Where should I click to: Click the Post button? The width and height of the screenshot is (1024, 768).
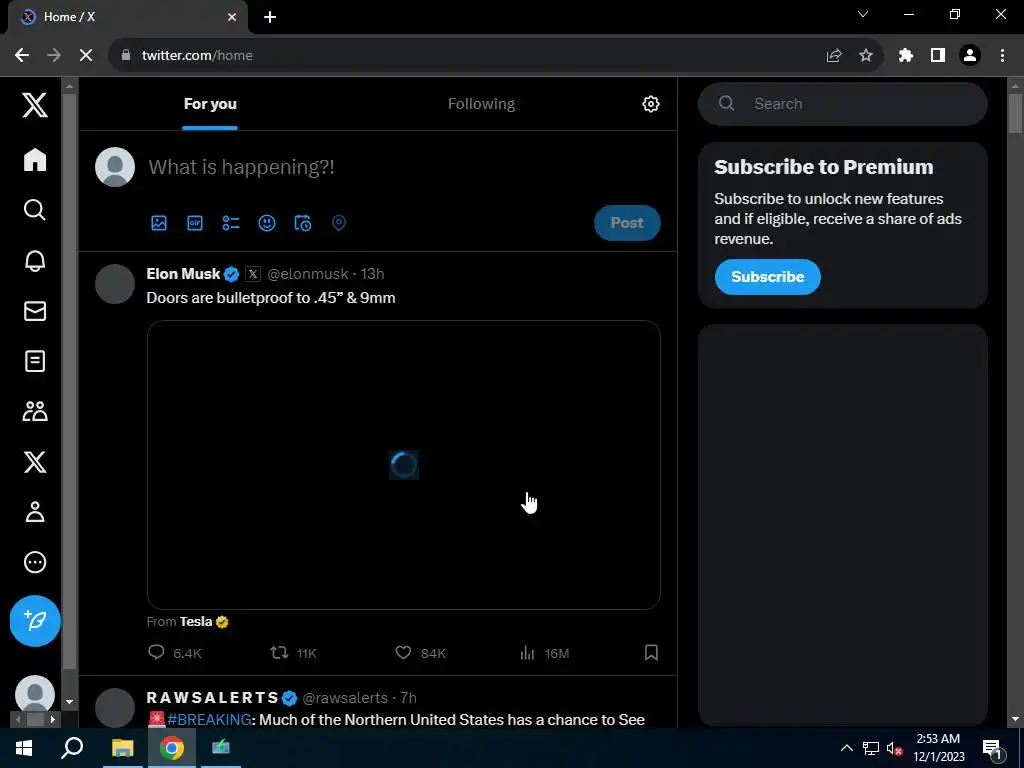[627, 223]
